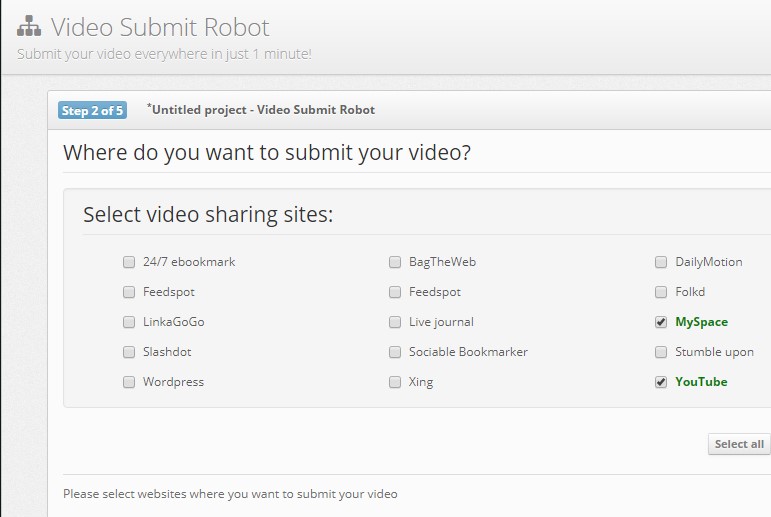Screen dimensions: 771x517
Task: Click the Untitled project title text
Action: tap(261, 110)
